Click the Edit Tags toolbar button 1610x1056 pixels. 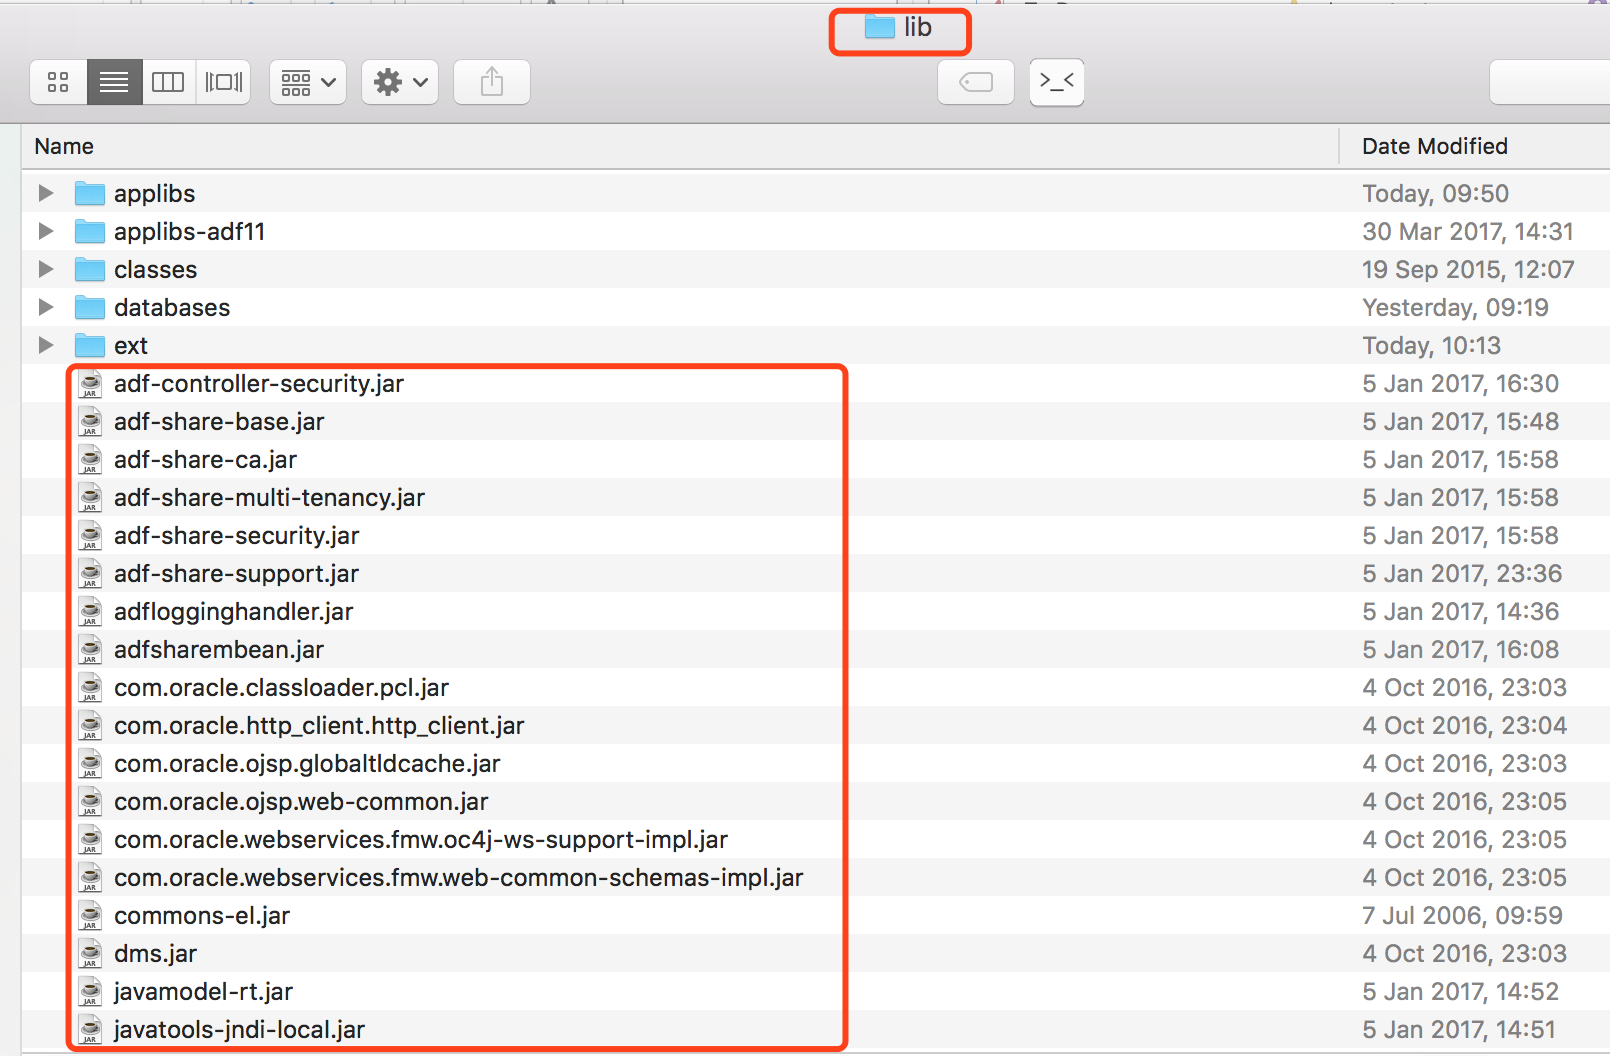coord(976,82)
